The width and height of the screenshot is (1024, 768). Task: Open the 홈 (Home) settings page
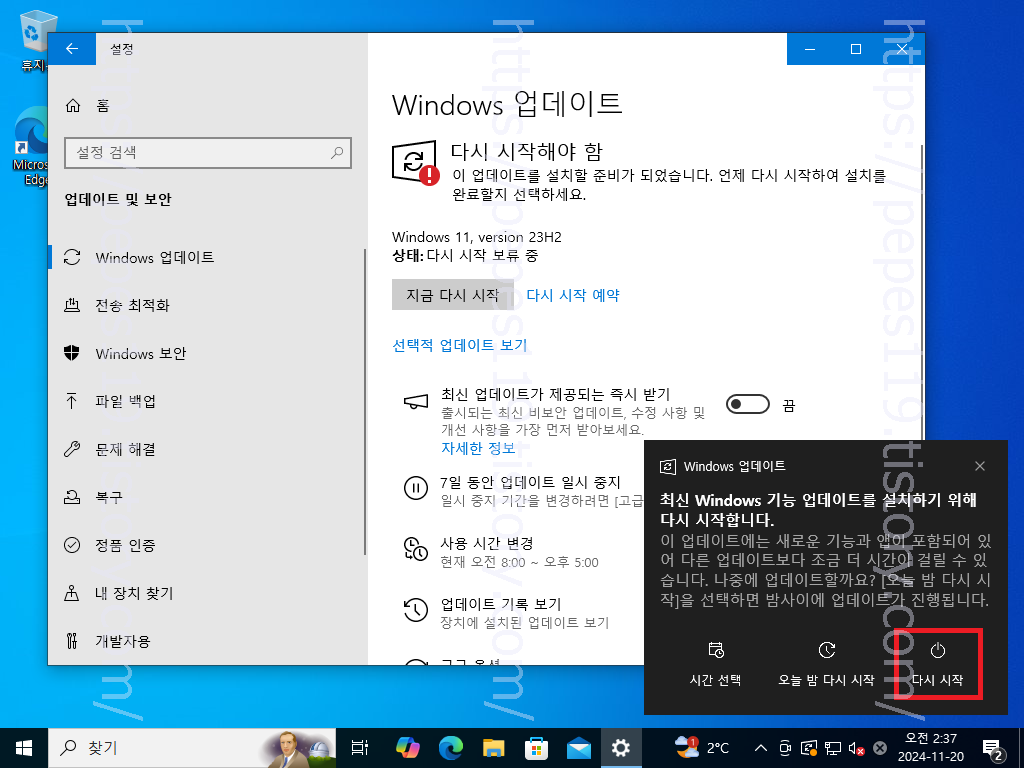[88, 106]
